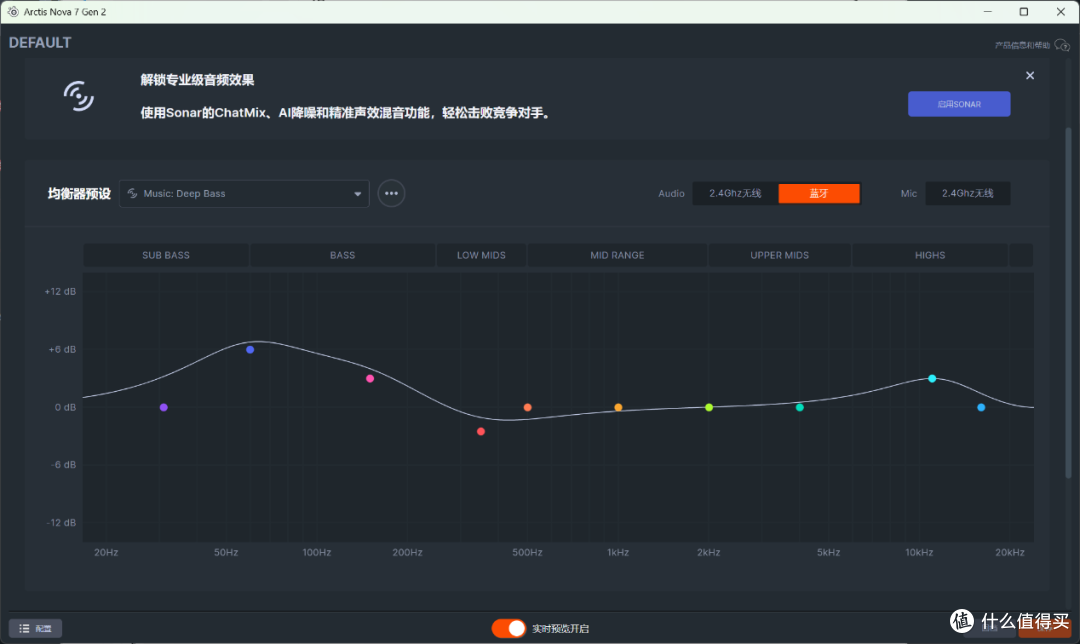
Task: Click the 20Hz frequency label
Action: 106,552
